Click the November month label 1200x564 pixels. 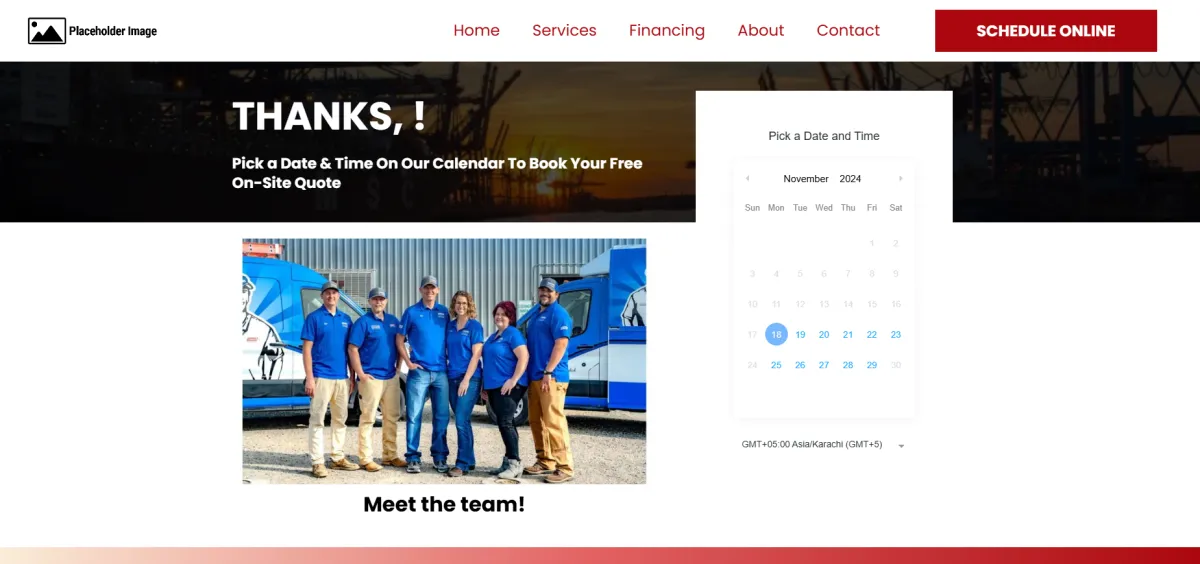(x=806, y=179)
